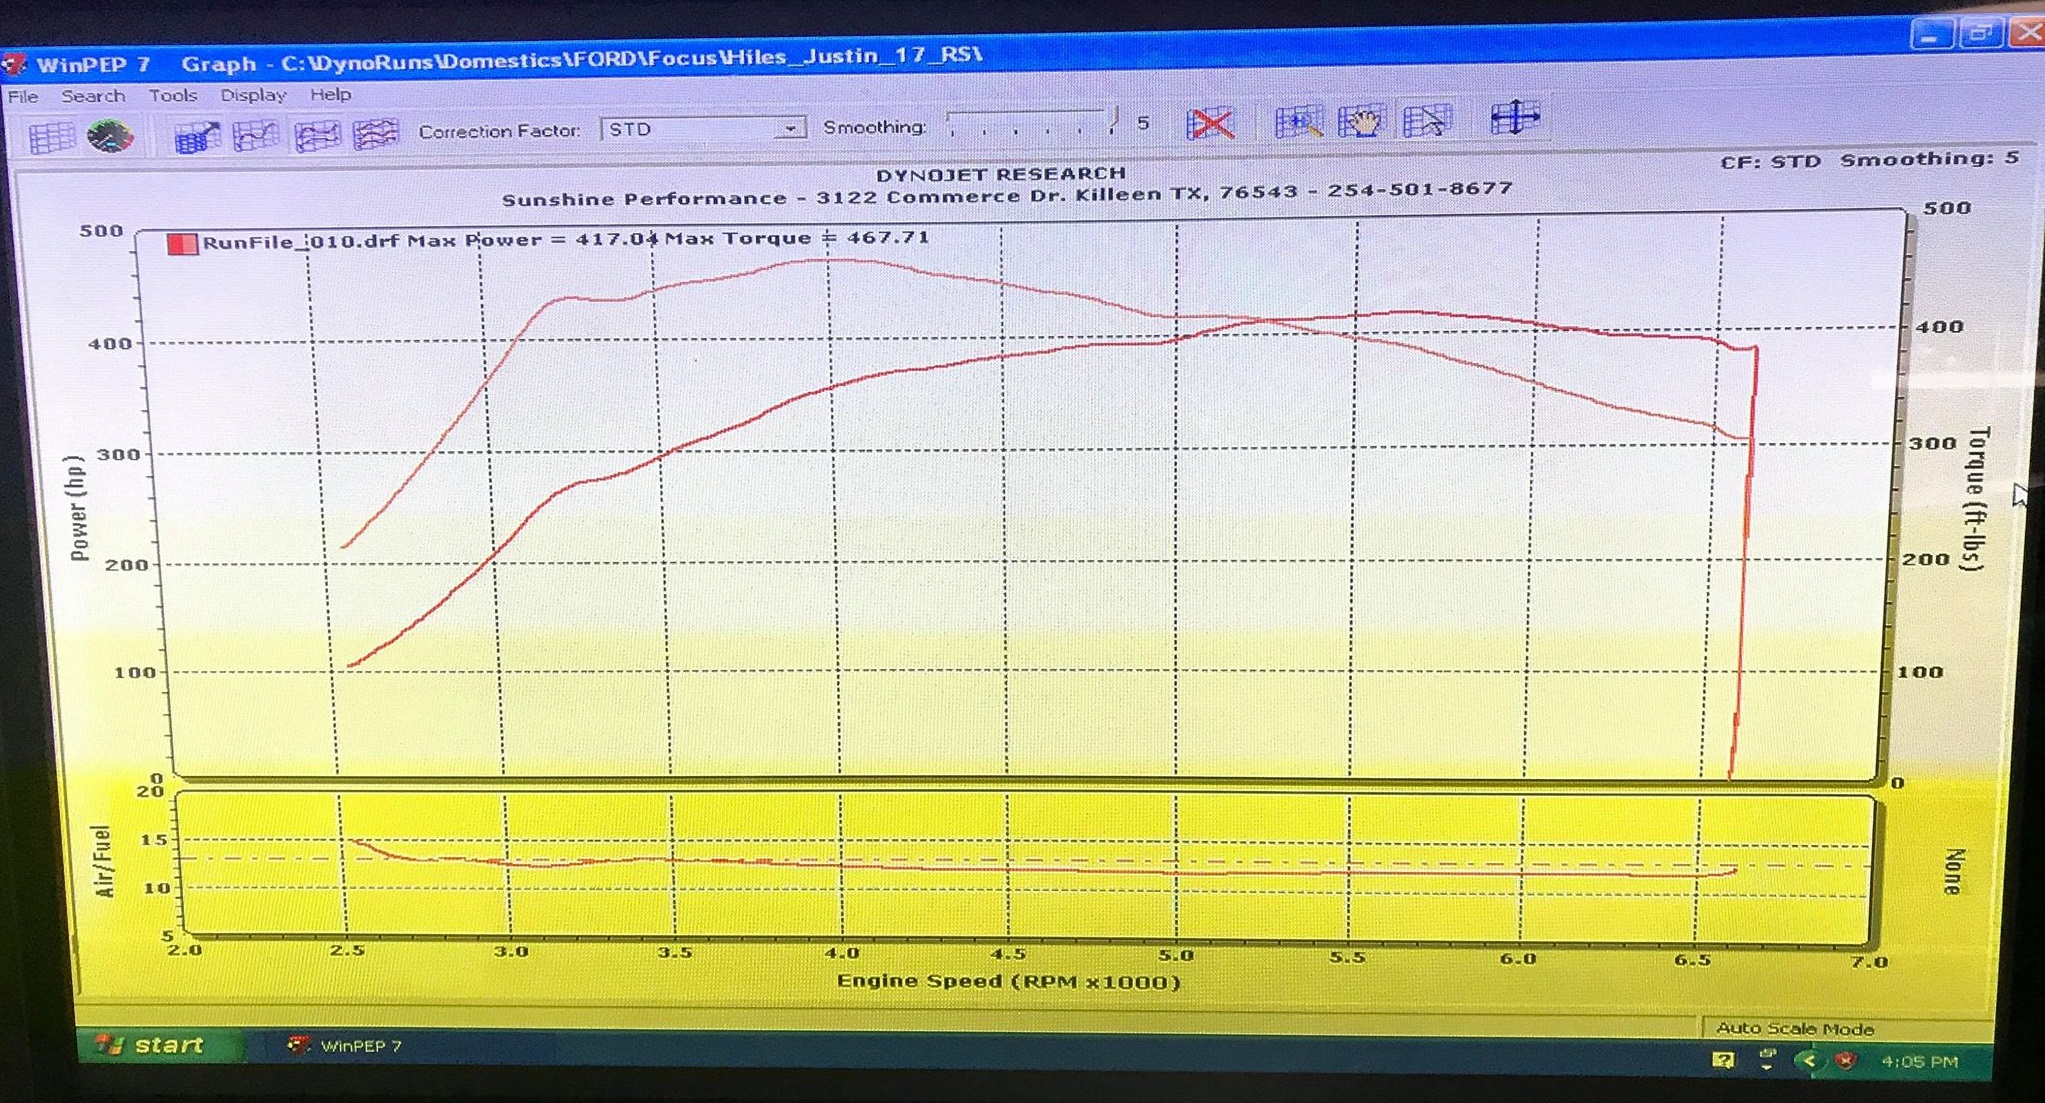Open the run data table view icon
This screenshot has width=2045, height=1103.
point(51,137)
